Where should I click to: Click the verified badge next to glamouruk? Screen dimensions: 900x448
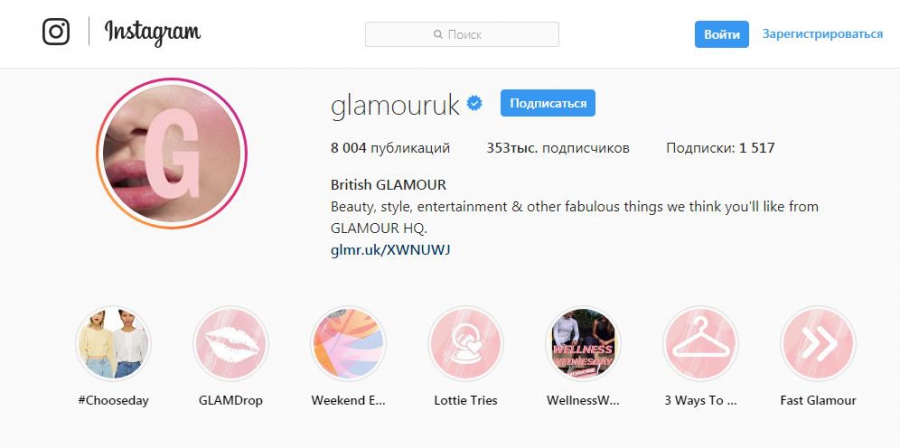point(474,103)
